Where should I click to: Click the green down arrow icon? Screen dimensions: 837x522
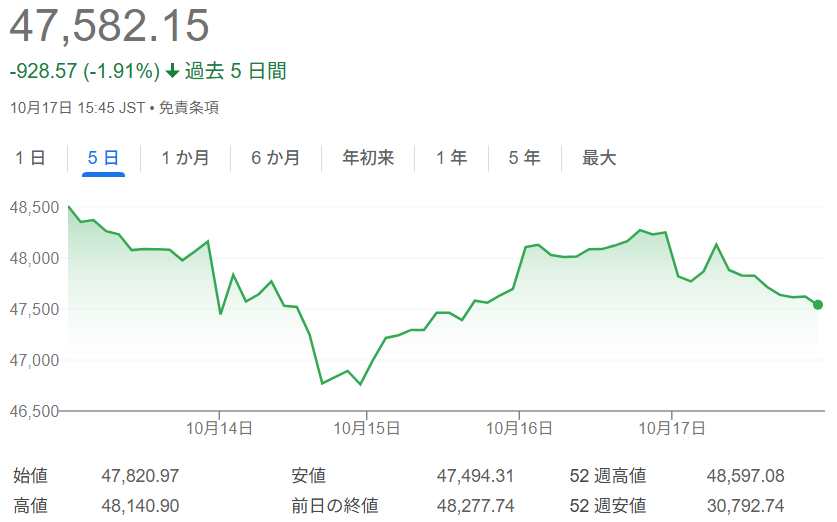[x=173, y=72]
